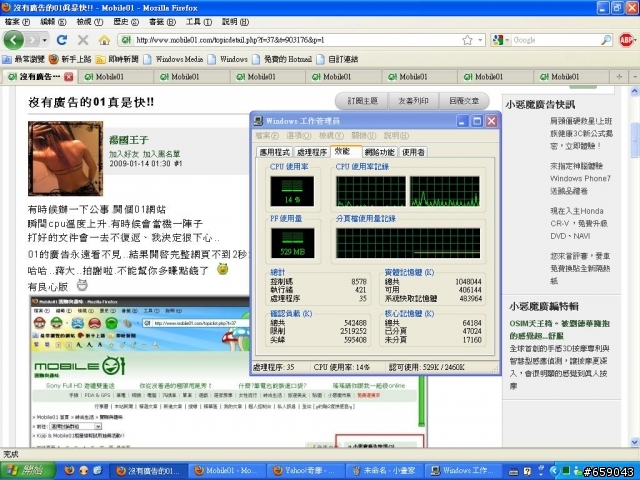This screenshot has height=480, width=640.
Task: Switch to 未命名 - 小畫家 taskbar button
Action: tap(384, 471)
